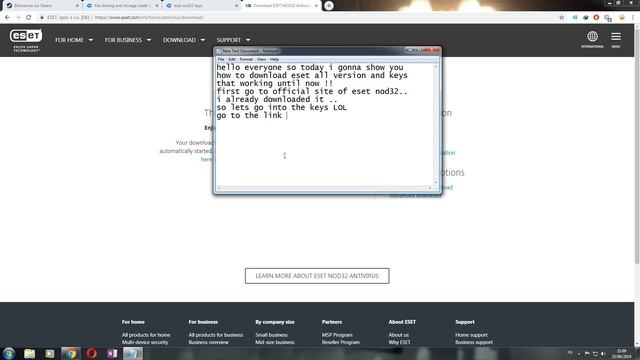640x360 pixels.
Task: Open the Action Center flag tray icon
Action: pos(587,353)
